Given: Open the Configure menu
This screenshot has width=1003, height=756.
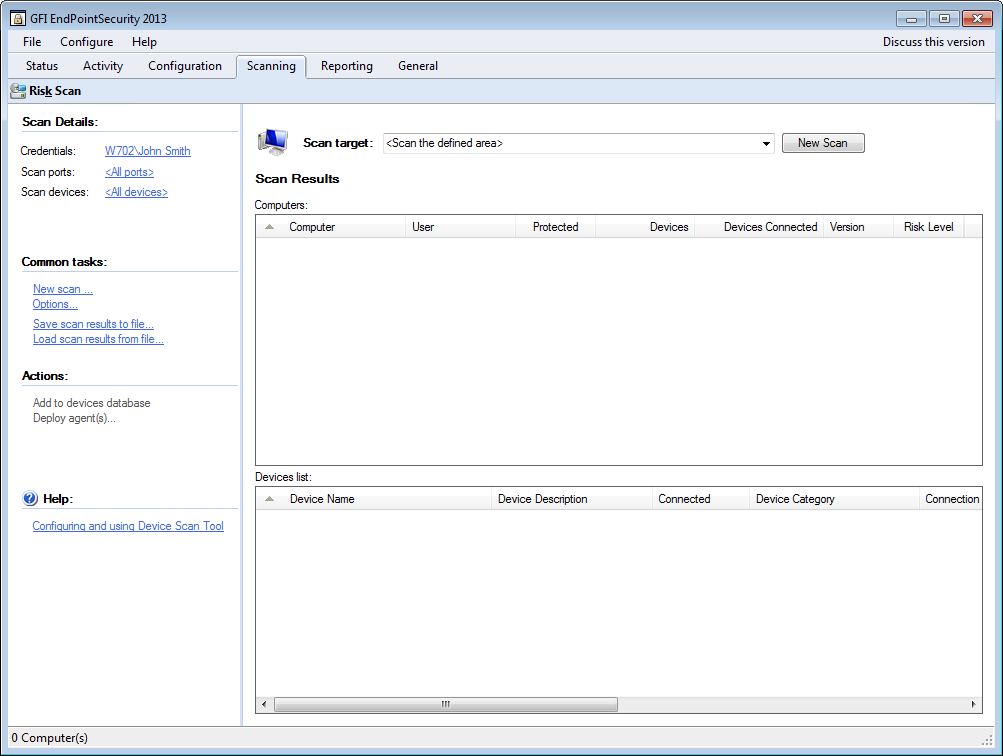Looking at the screenshot, I should tap(86, 42).
